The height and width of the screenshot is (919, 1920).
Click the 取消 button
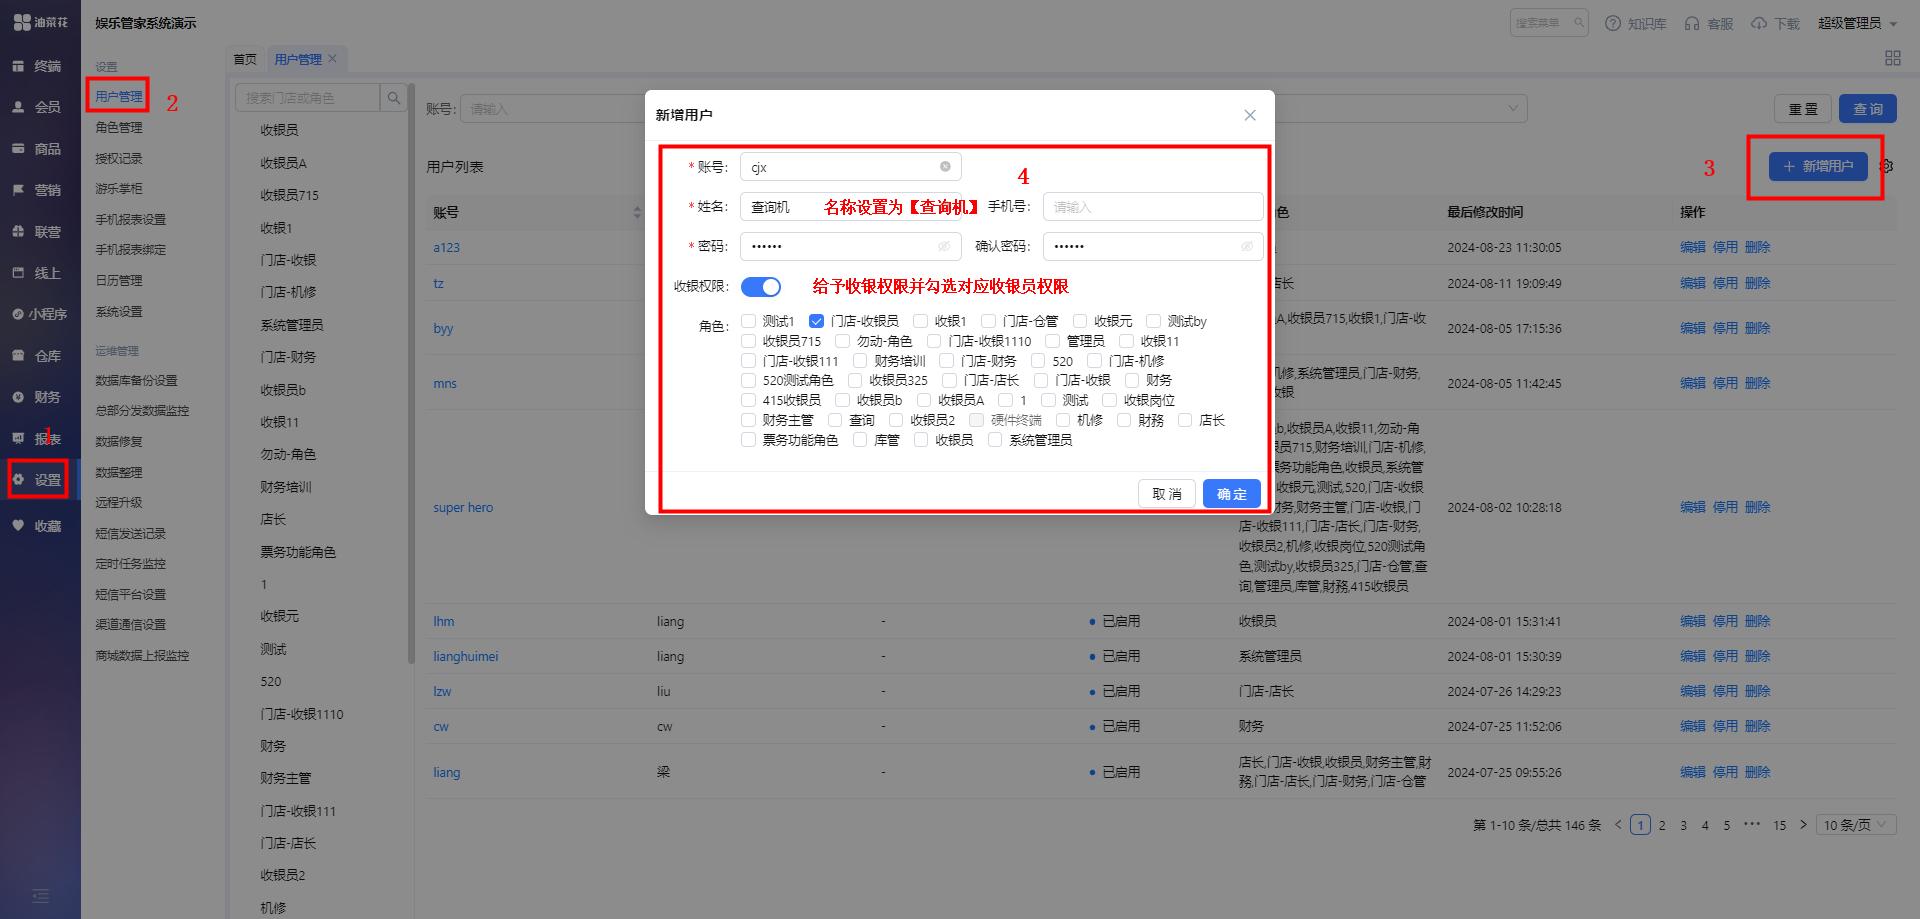point(1167,494)
